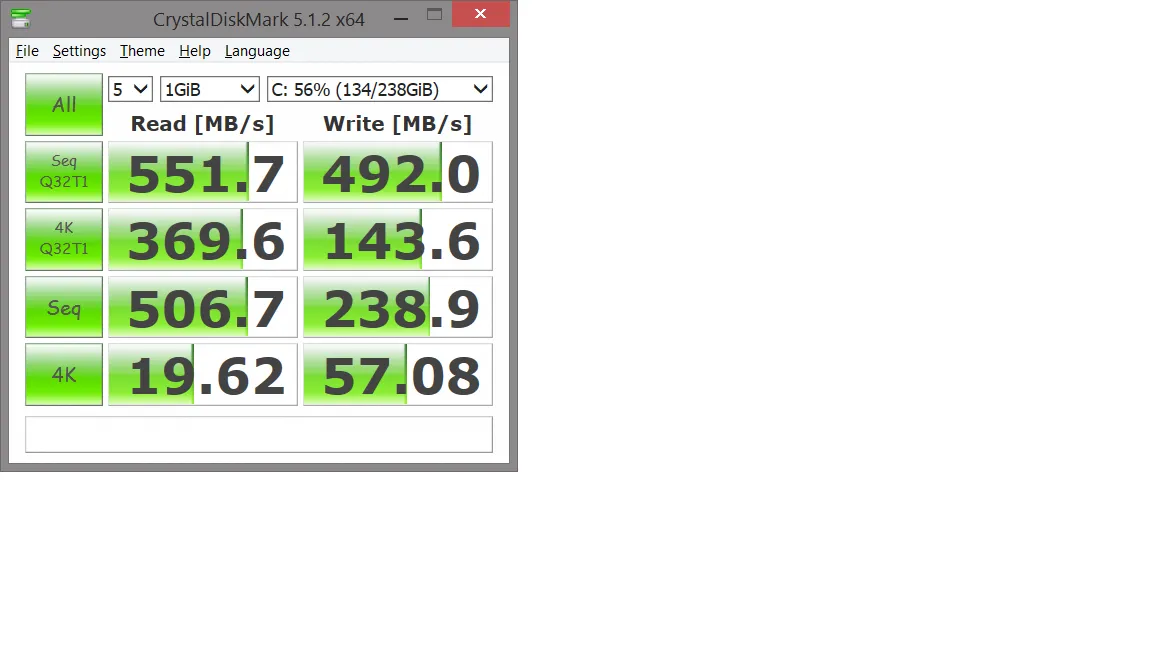This screenshot has height=648, width=1152.
Task: Select the 143.6 4K Q32T1 write result
Action: click(x=397, y=240)
